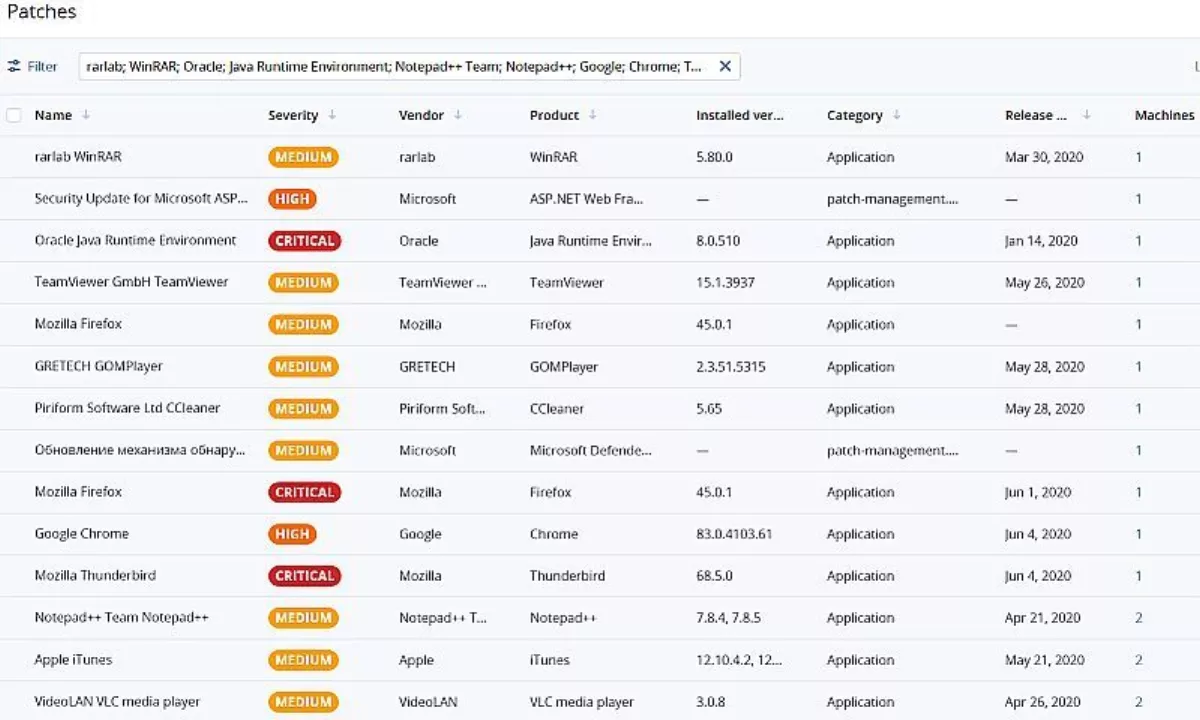Click the Vendor column sort arrow
Viewport: 1200px width, 720px height.
(458, 115)
